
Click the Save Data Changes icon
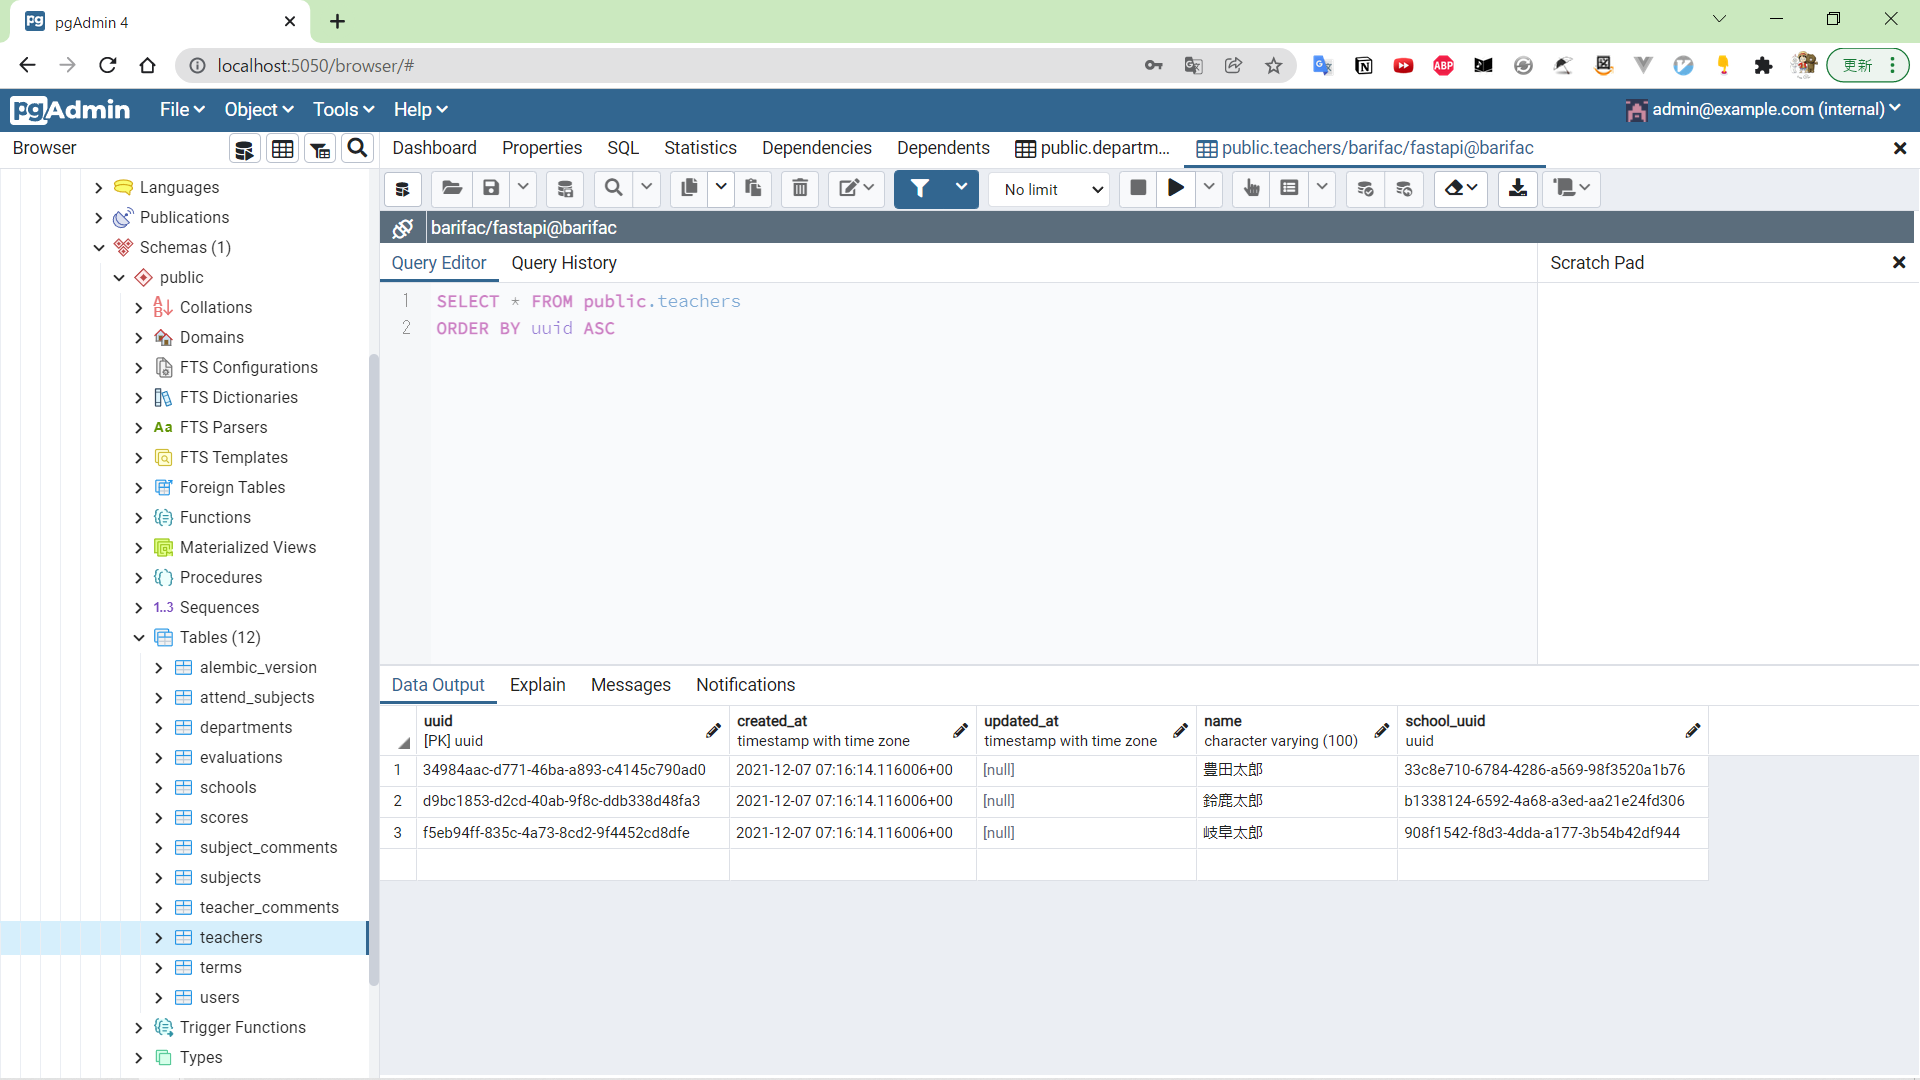point(565,189)
